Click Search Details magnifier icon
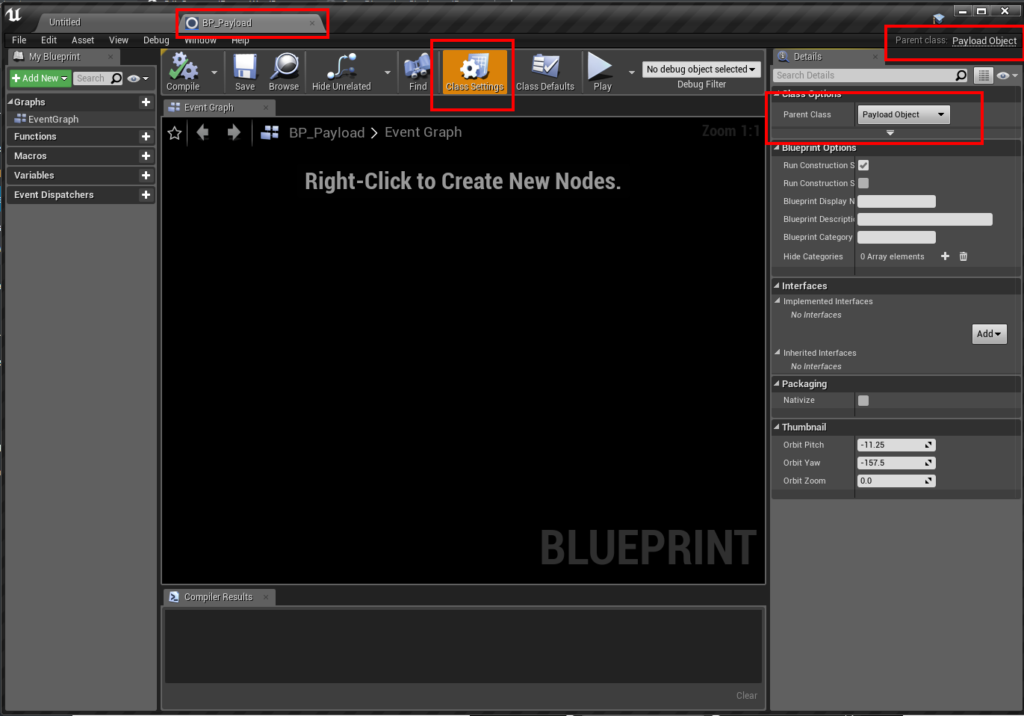1024x716 pixels. [x=961, y=75]
